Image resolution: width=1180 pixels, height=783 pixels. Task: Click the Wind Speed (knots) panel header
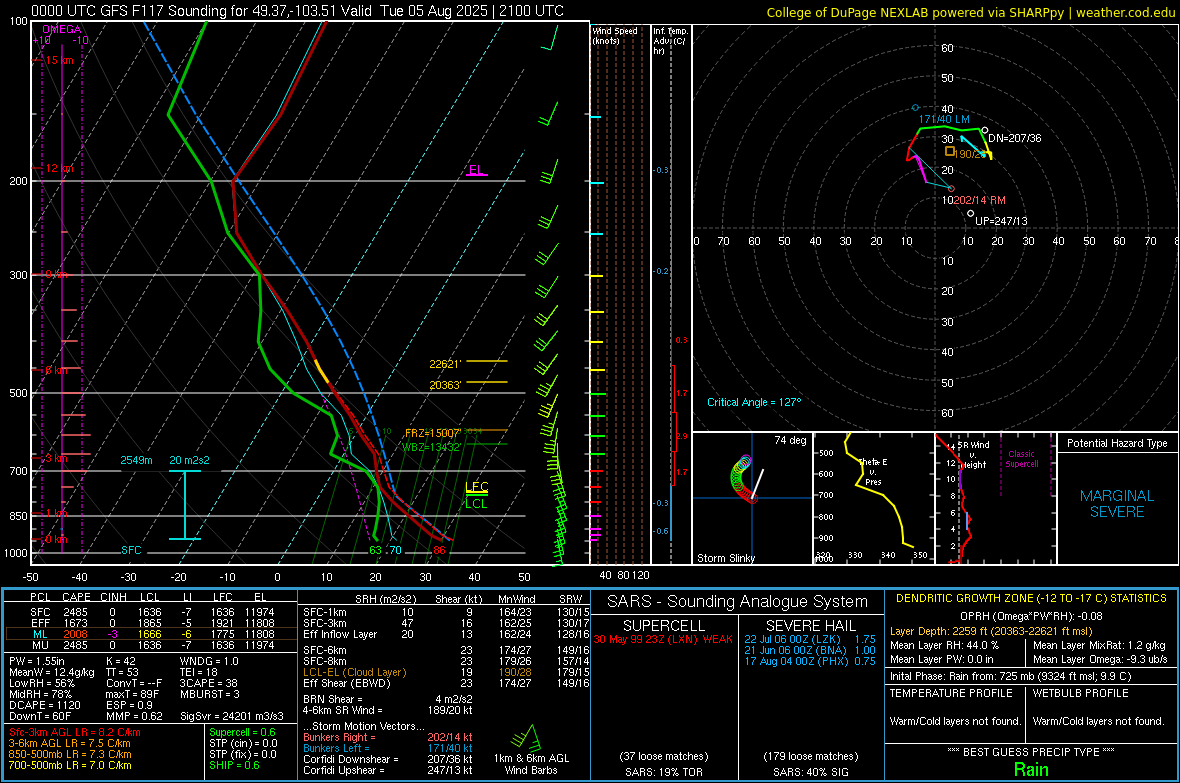pos(616,35)
